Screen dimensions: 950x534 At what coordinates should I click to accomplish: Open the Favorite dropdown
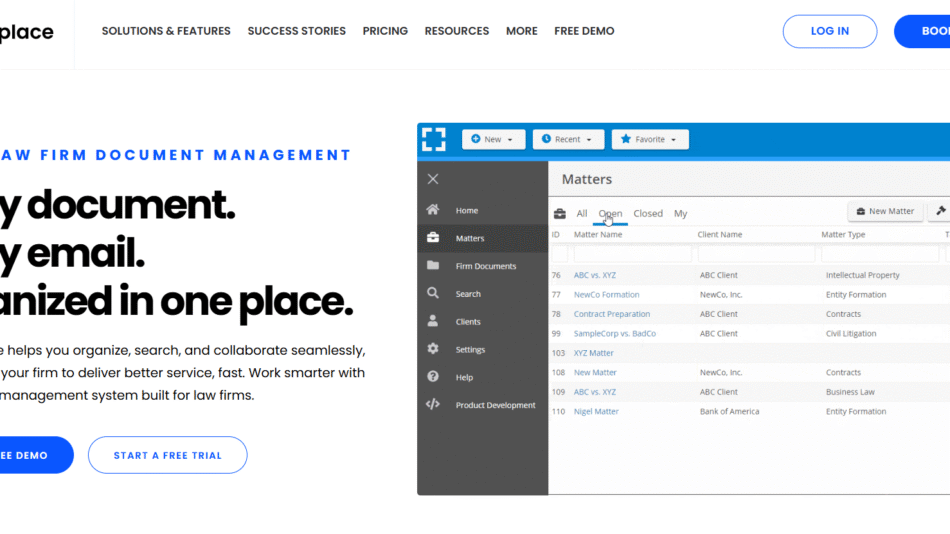[650, 140]
